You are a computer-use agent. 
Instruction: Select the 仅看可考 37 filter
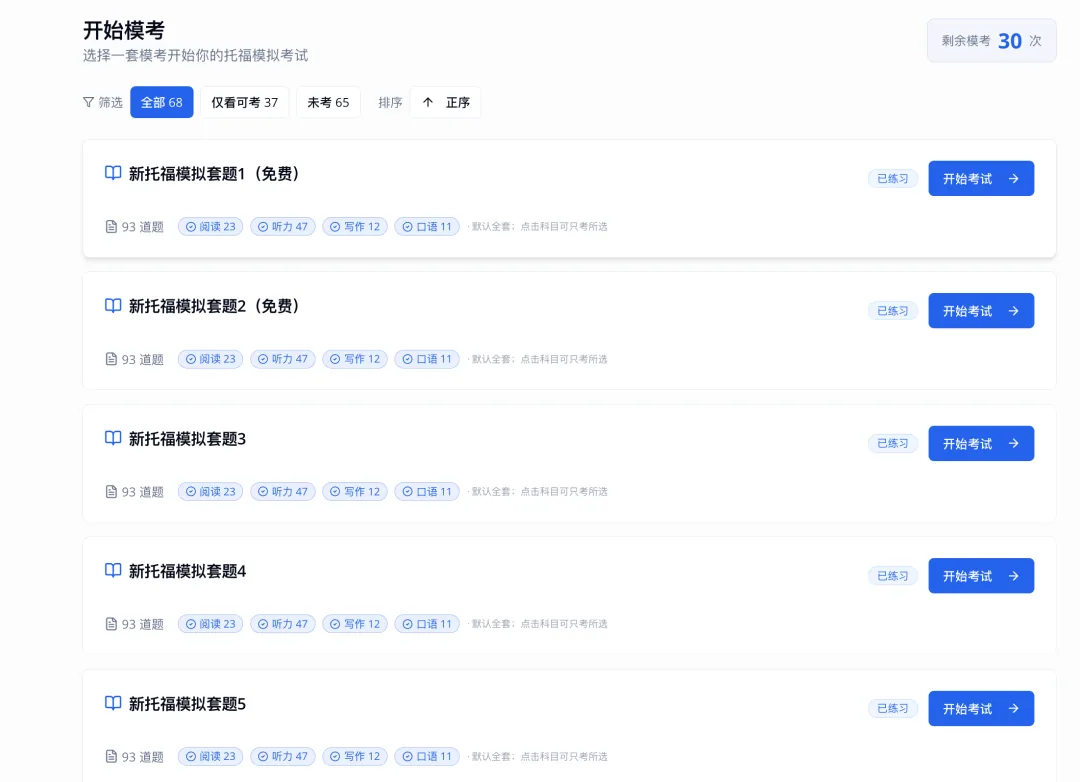coord(245,102)
